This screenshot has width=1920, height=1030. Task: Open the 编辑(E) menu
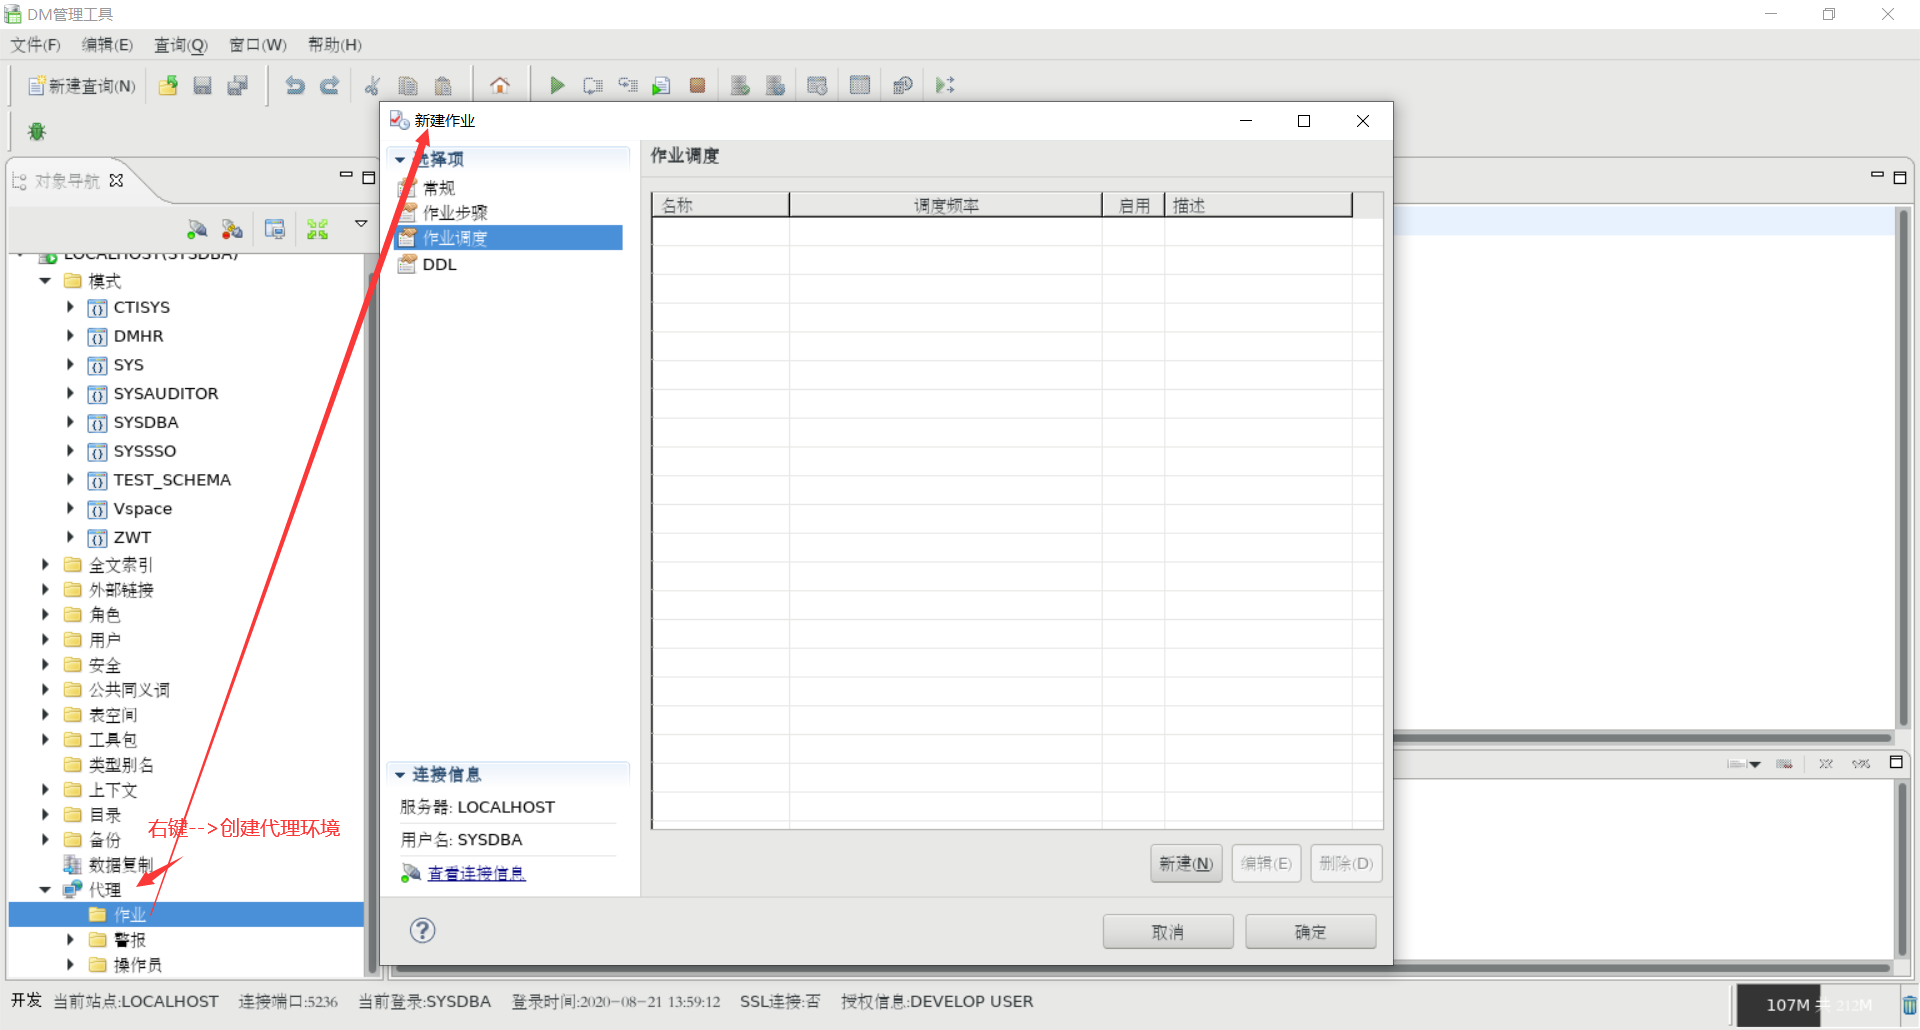coord(107,45)
